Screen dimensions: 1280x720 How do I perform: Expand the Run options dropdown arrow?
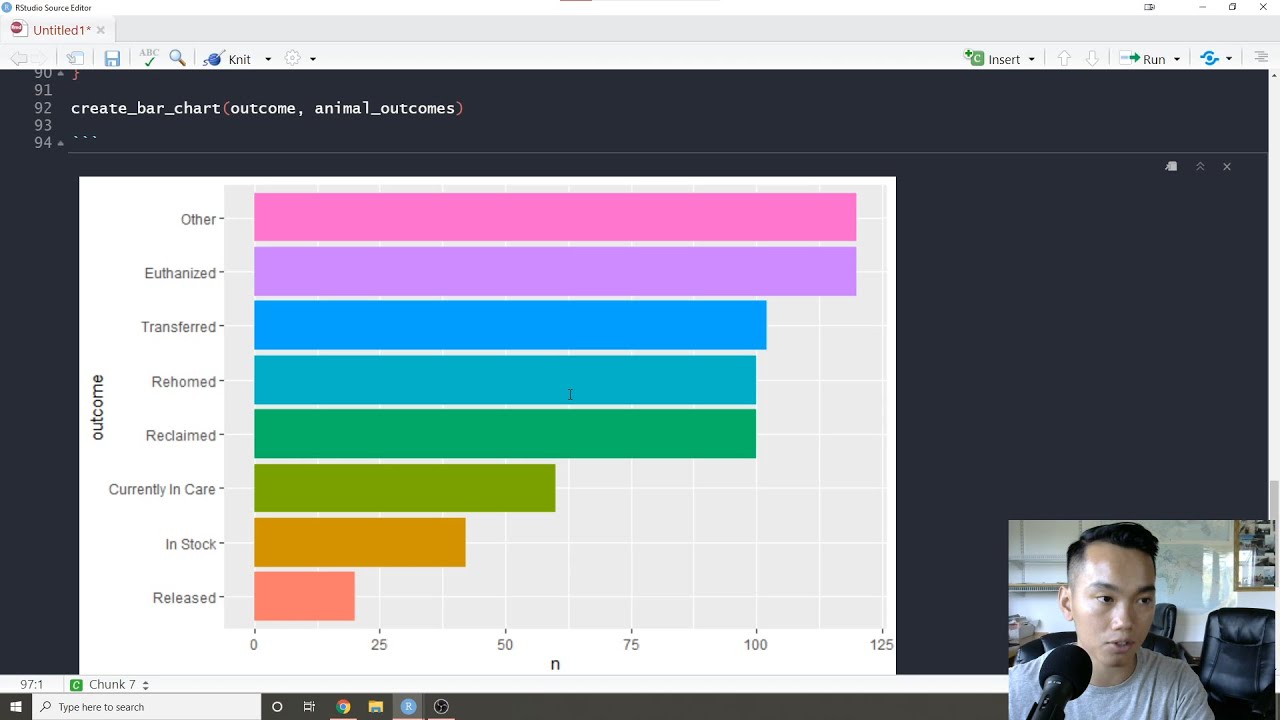pyautogui.click(x=1177, y=59)
